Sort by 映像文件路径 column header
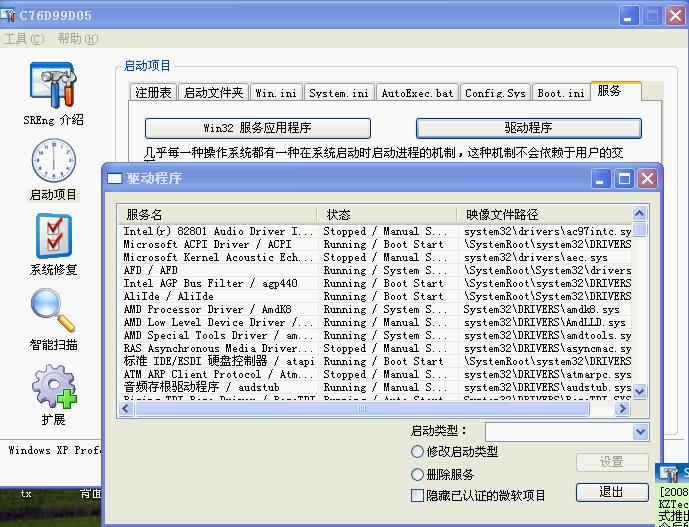689x527 pixels. 544,214
